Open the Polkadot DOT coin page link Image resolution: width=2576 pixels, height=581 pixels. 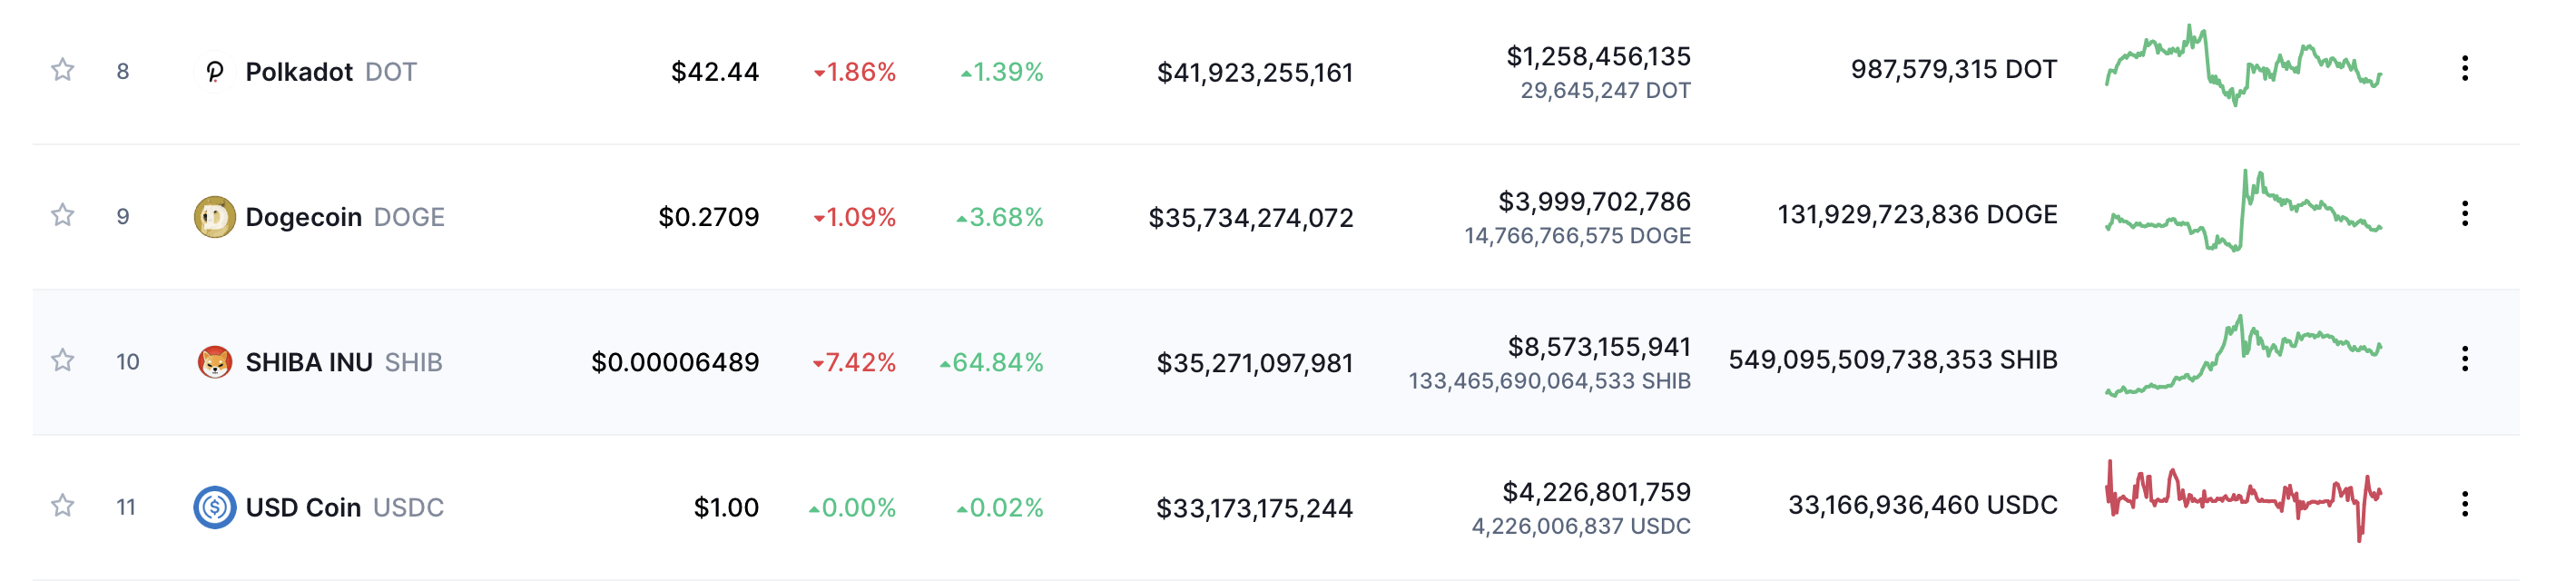(x=331, y=72)
